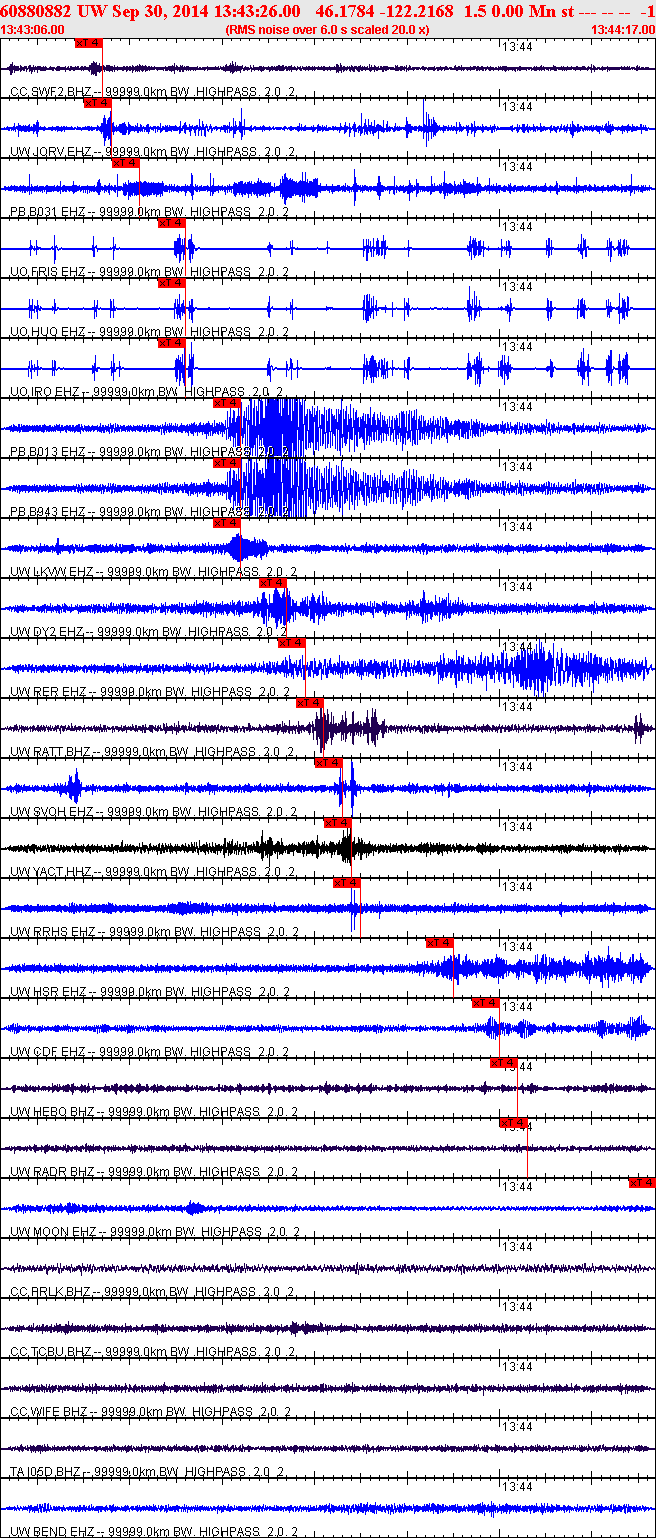This screenshot has width=656, height=1538.
Task: Select the UW.RRHS.EHZ station label
Action: 153,932
